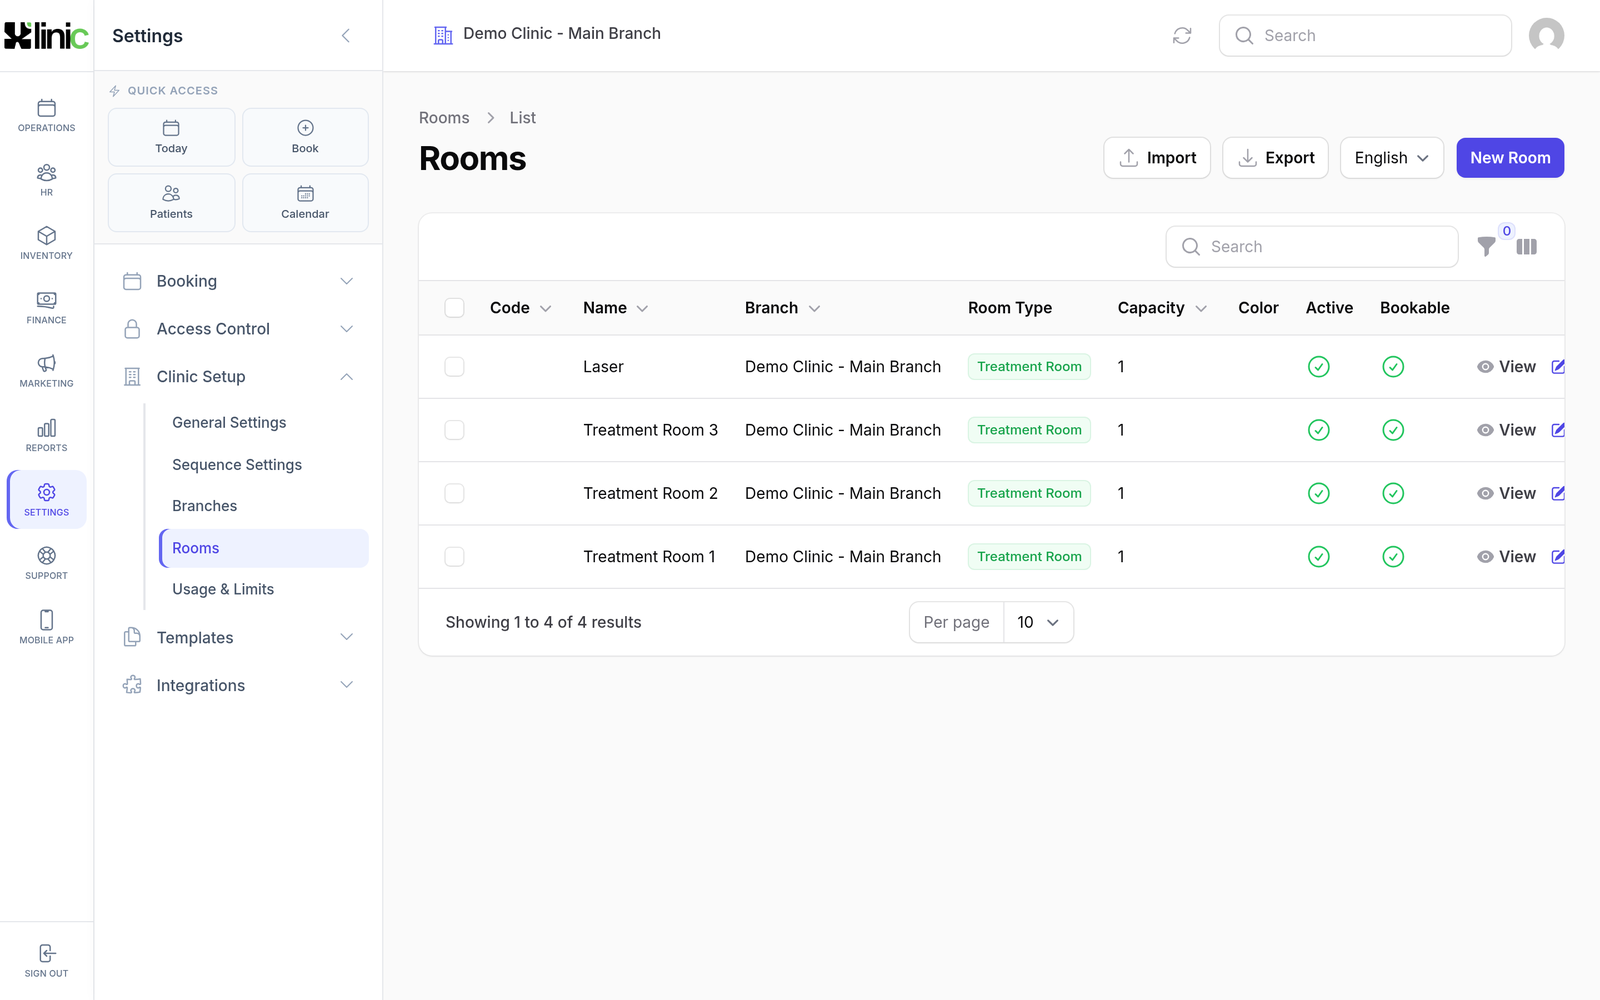Open the table filter funnel icon

pos(1487,247)
